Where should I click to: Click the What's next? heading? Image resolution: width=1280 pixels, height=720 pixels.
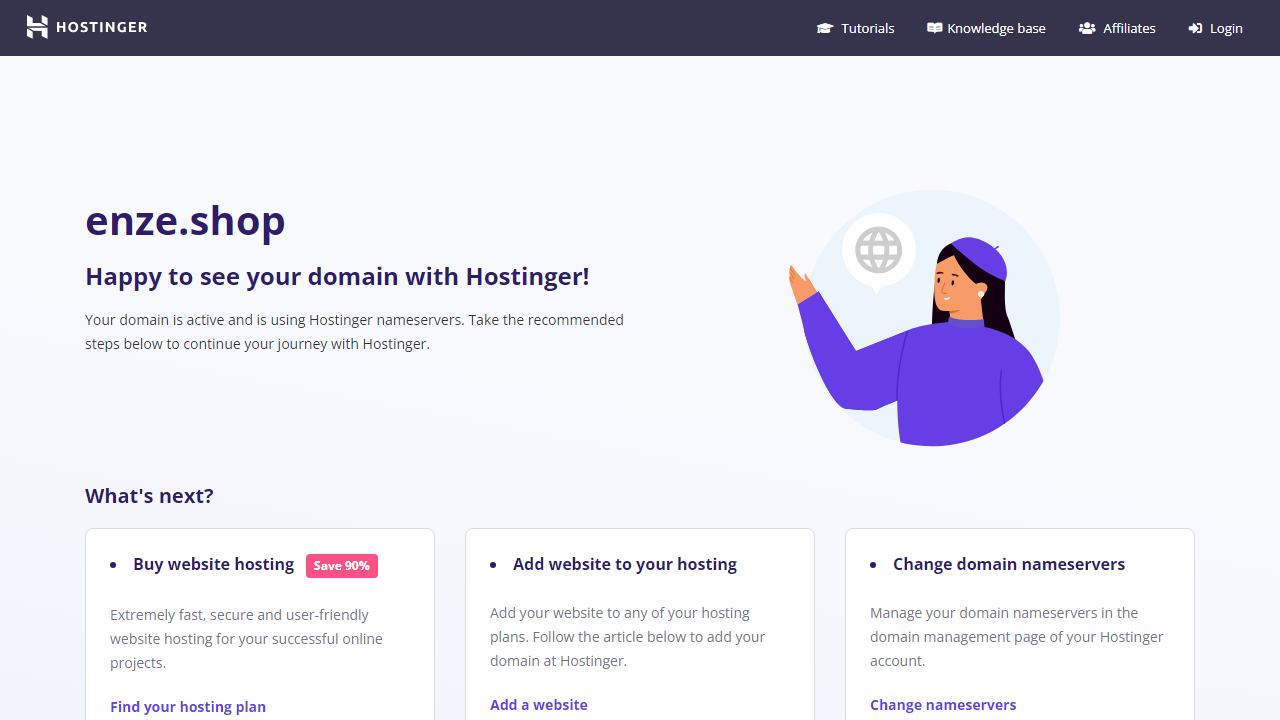pyautogui.click(x=149, y=496)
